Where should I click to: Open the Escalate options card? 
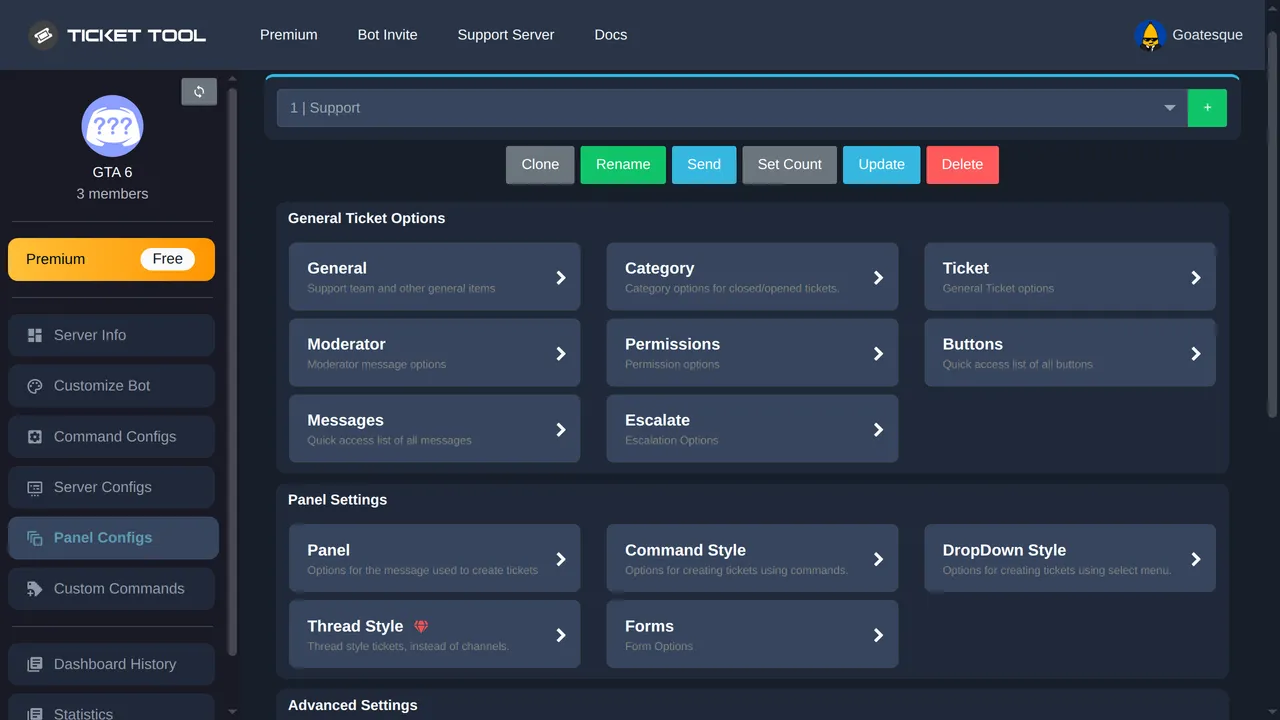pyautogui.click(x=752, y=429)
